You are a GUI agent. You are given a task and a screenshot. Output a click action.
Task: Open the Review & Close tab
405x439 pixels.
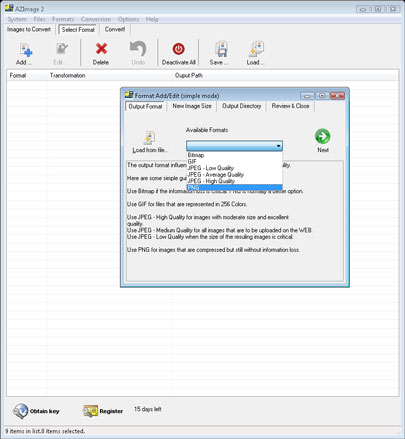pos(290,106)
